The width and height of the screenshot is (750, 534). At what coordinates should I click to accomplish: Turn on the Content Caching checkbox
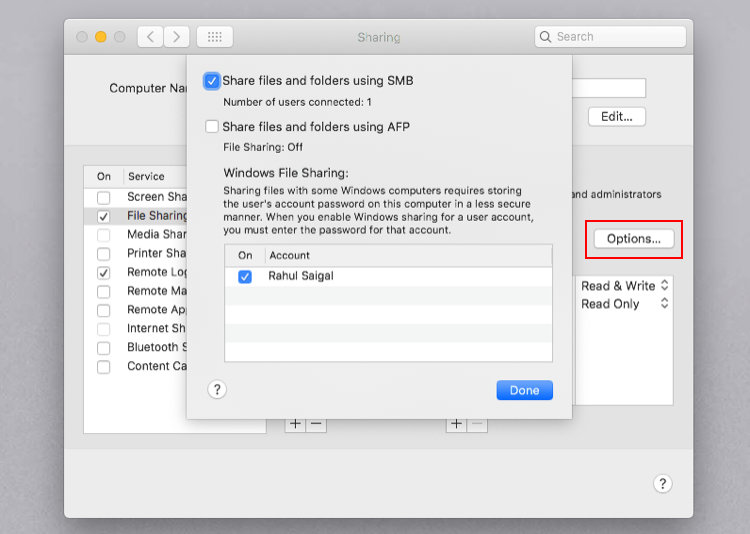(103, 367)
